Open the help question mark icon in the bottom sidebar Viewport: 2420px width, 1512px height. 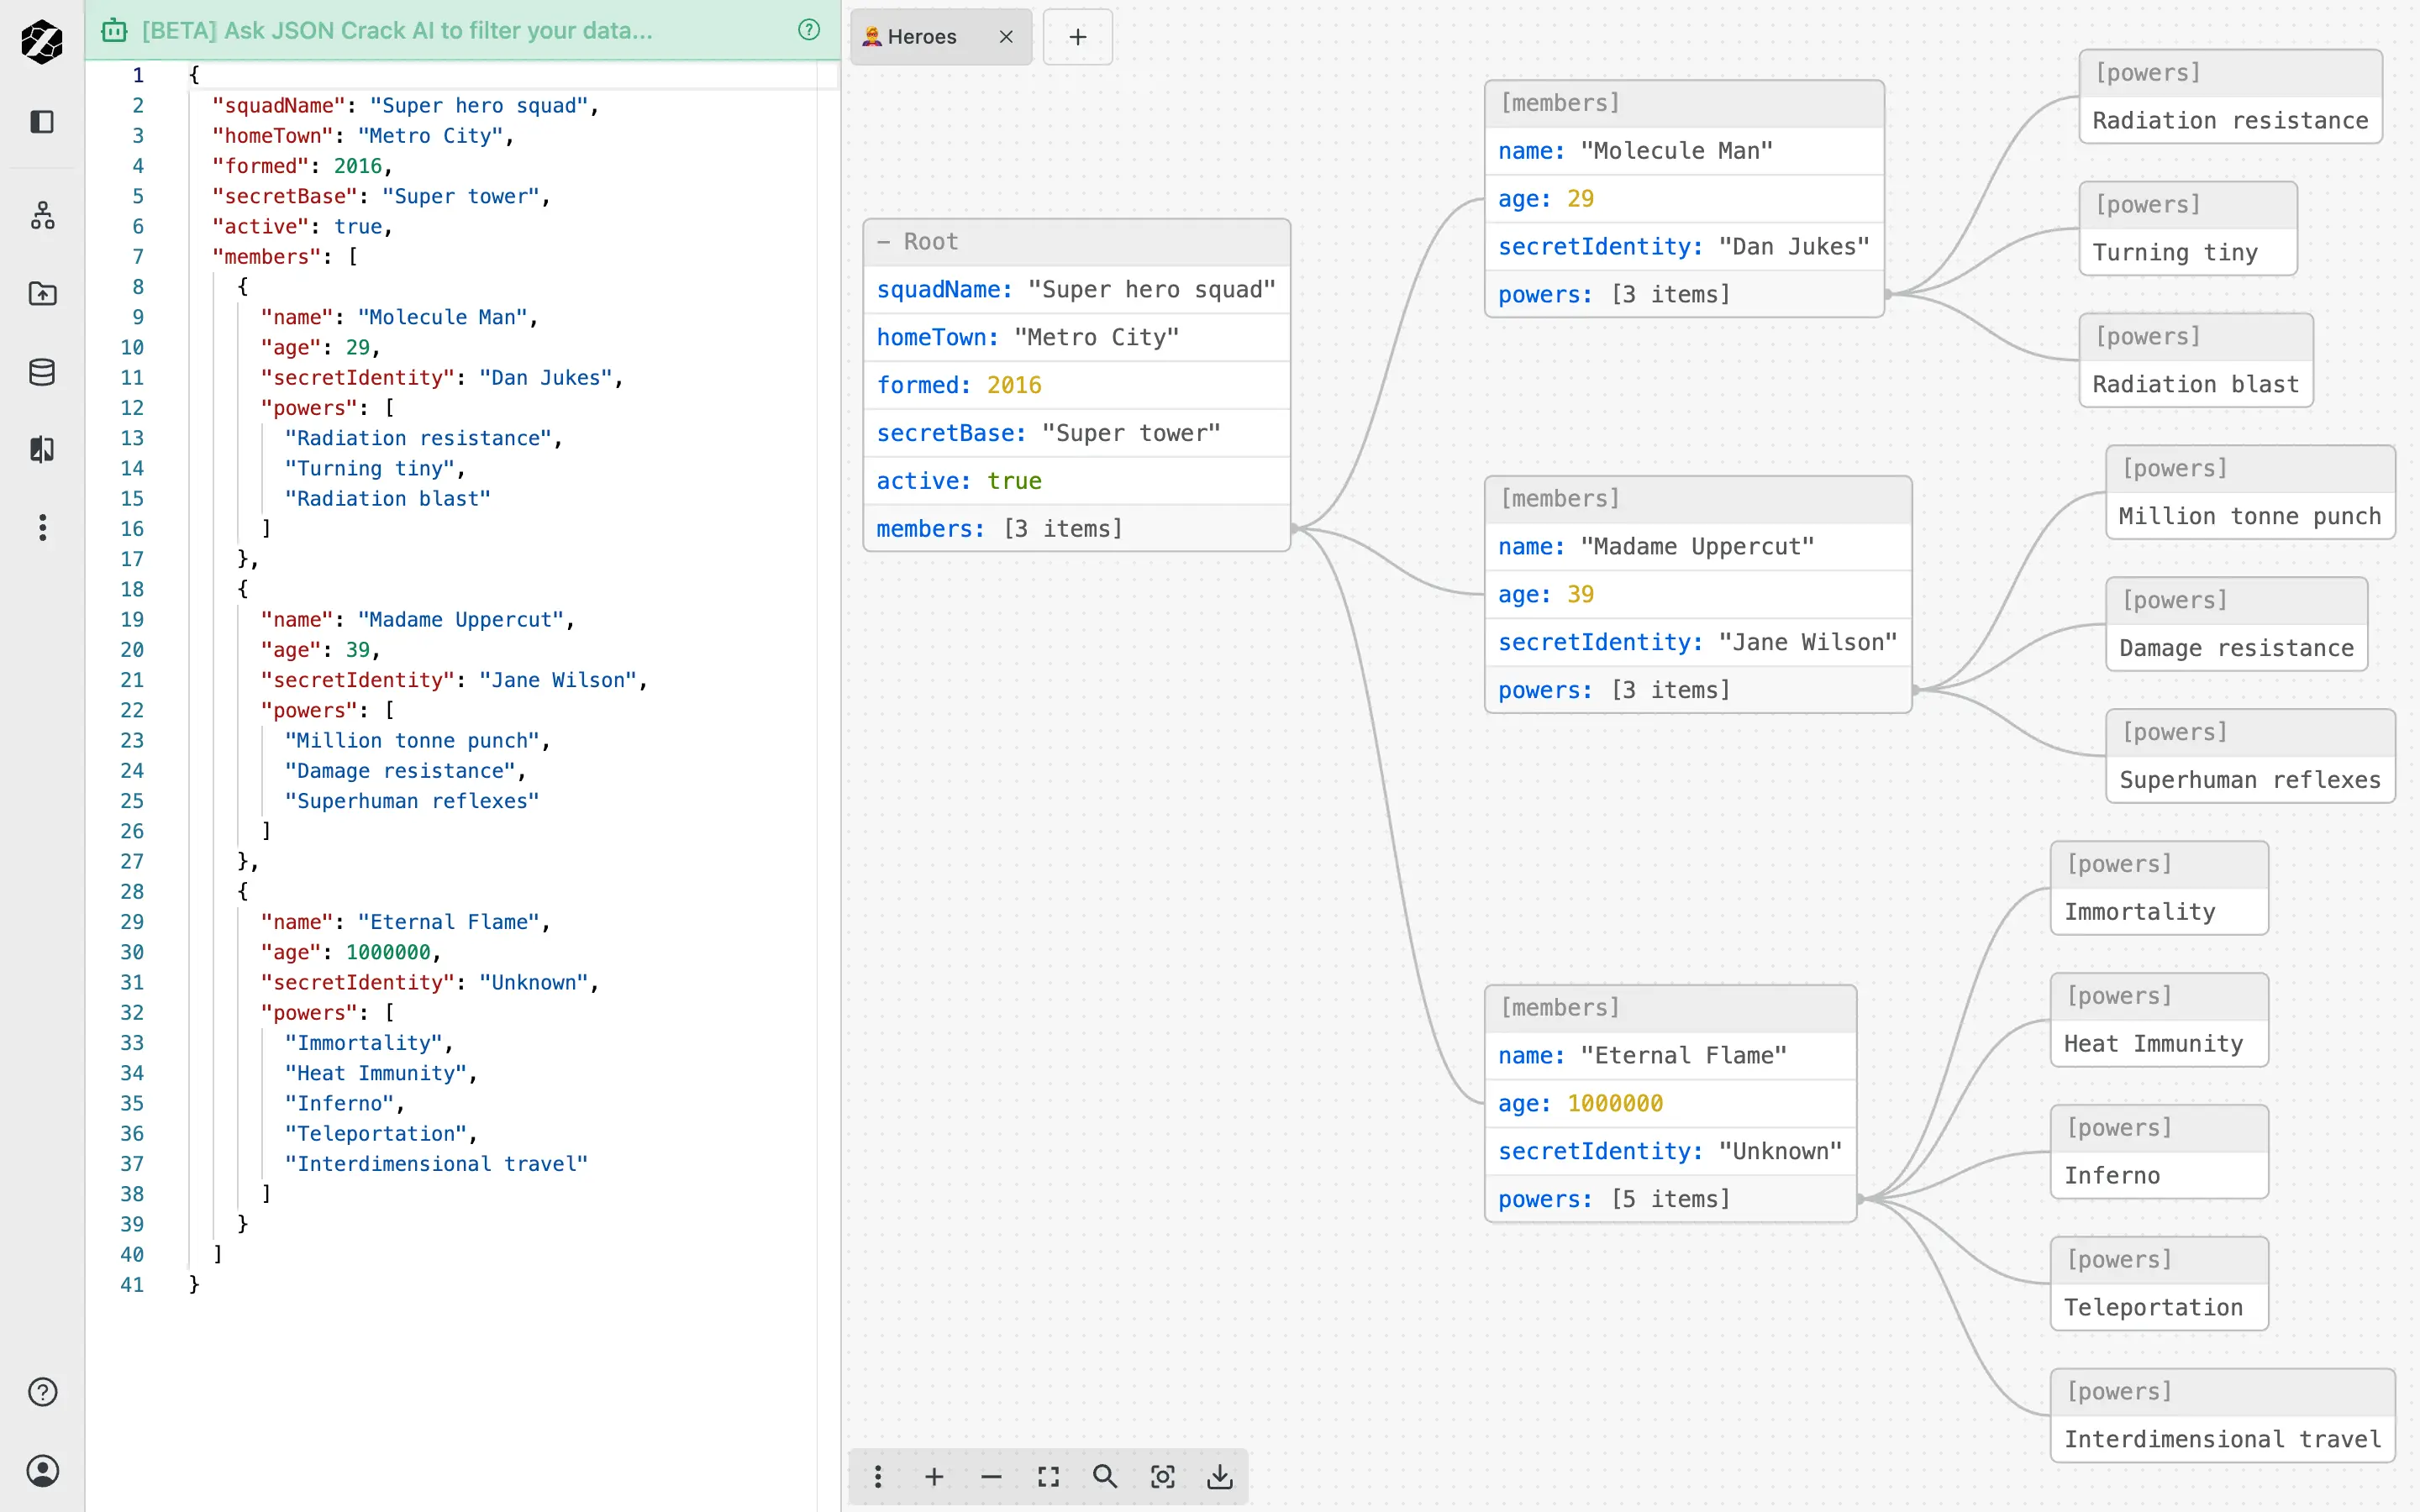pyautogui.click(x=42, y=1391)
